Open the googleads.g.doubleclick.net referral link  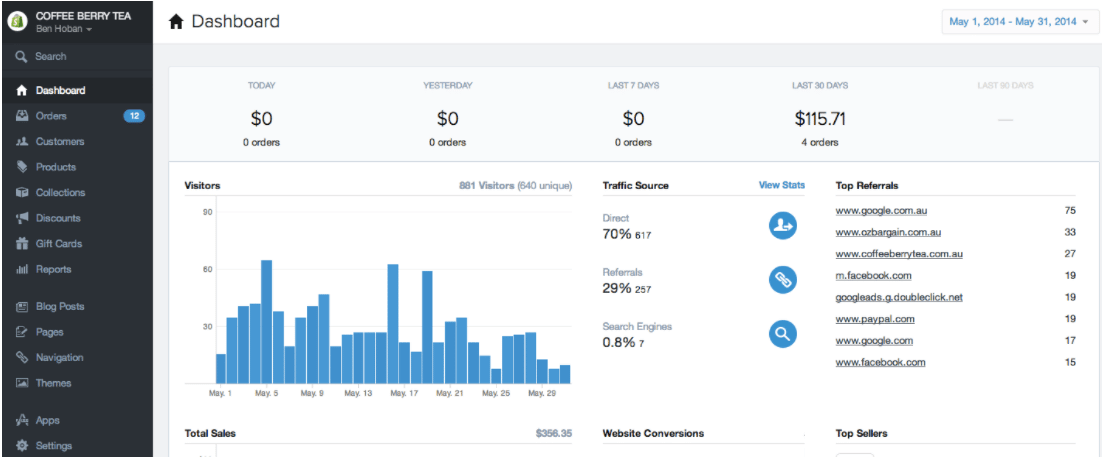coord(899,297)
